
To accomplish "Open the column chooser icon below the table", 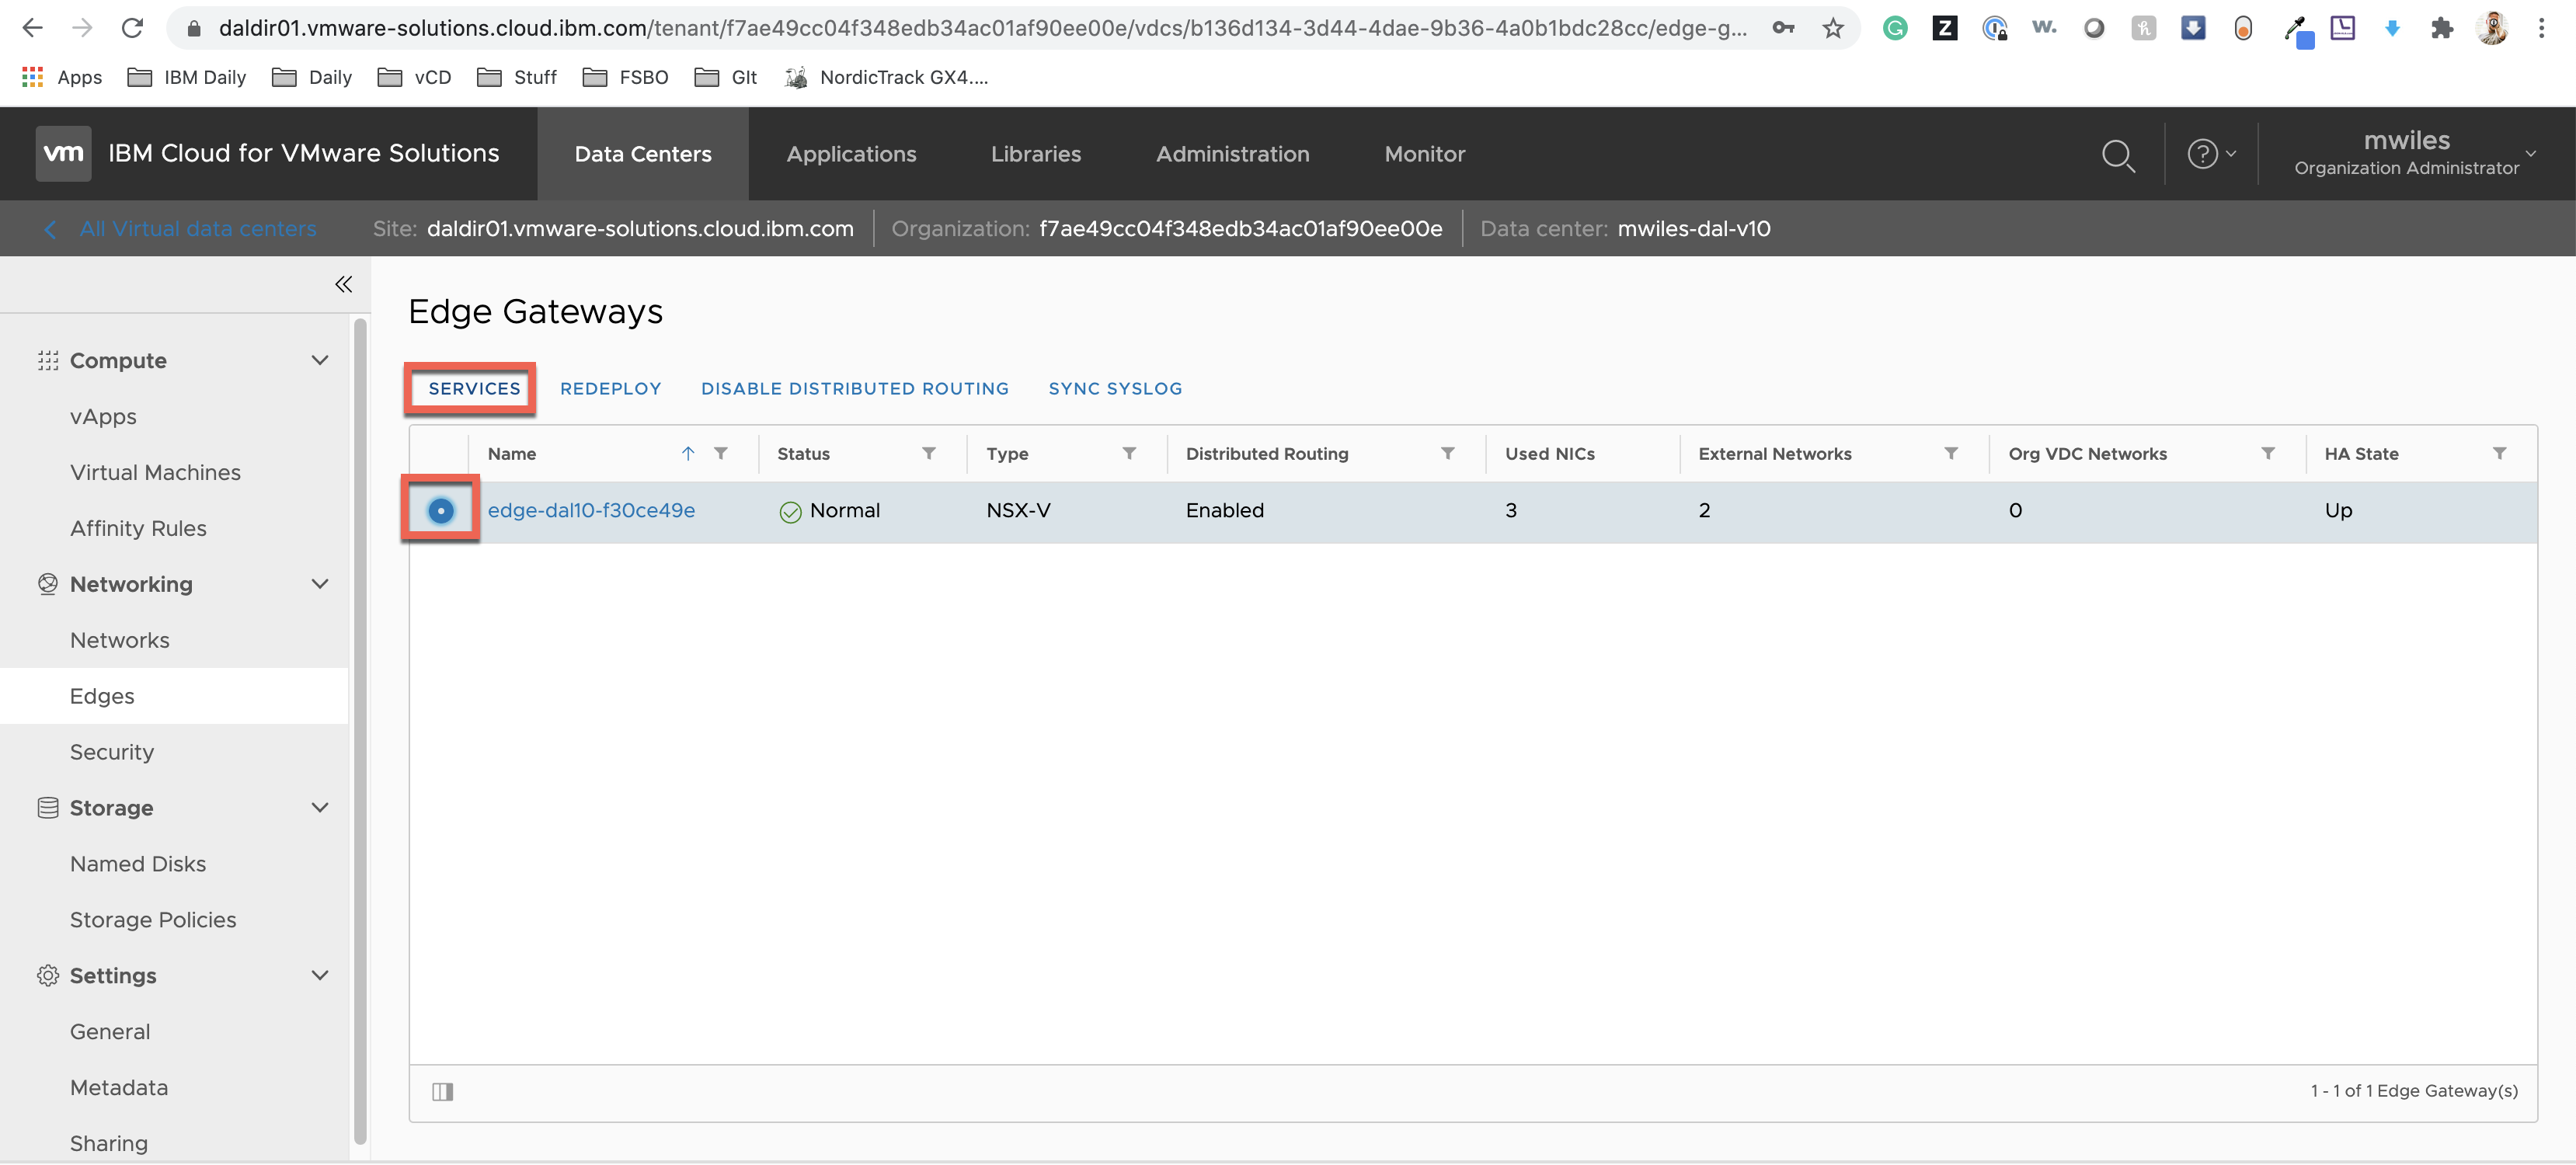I will (442, 1091).
